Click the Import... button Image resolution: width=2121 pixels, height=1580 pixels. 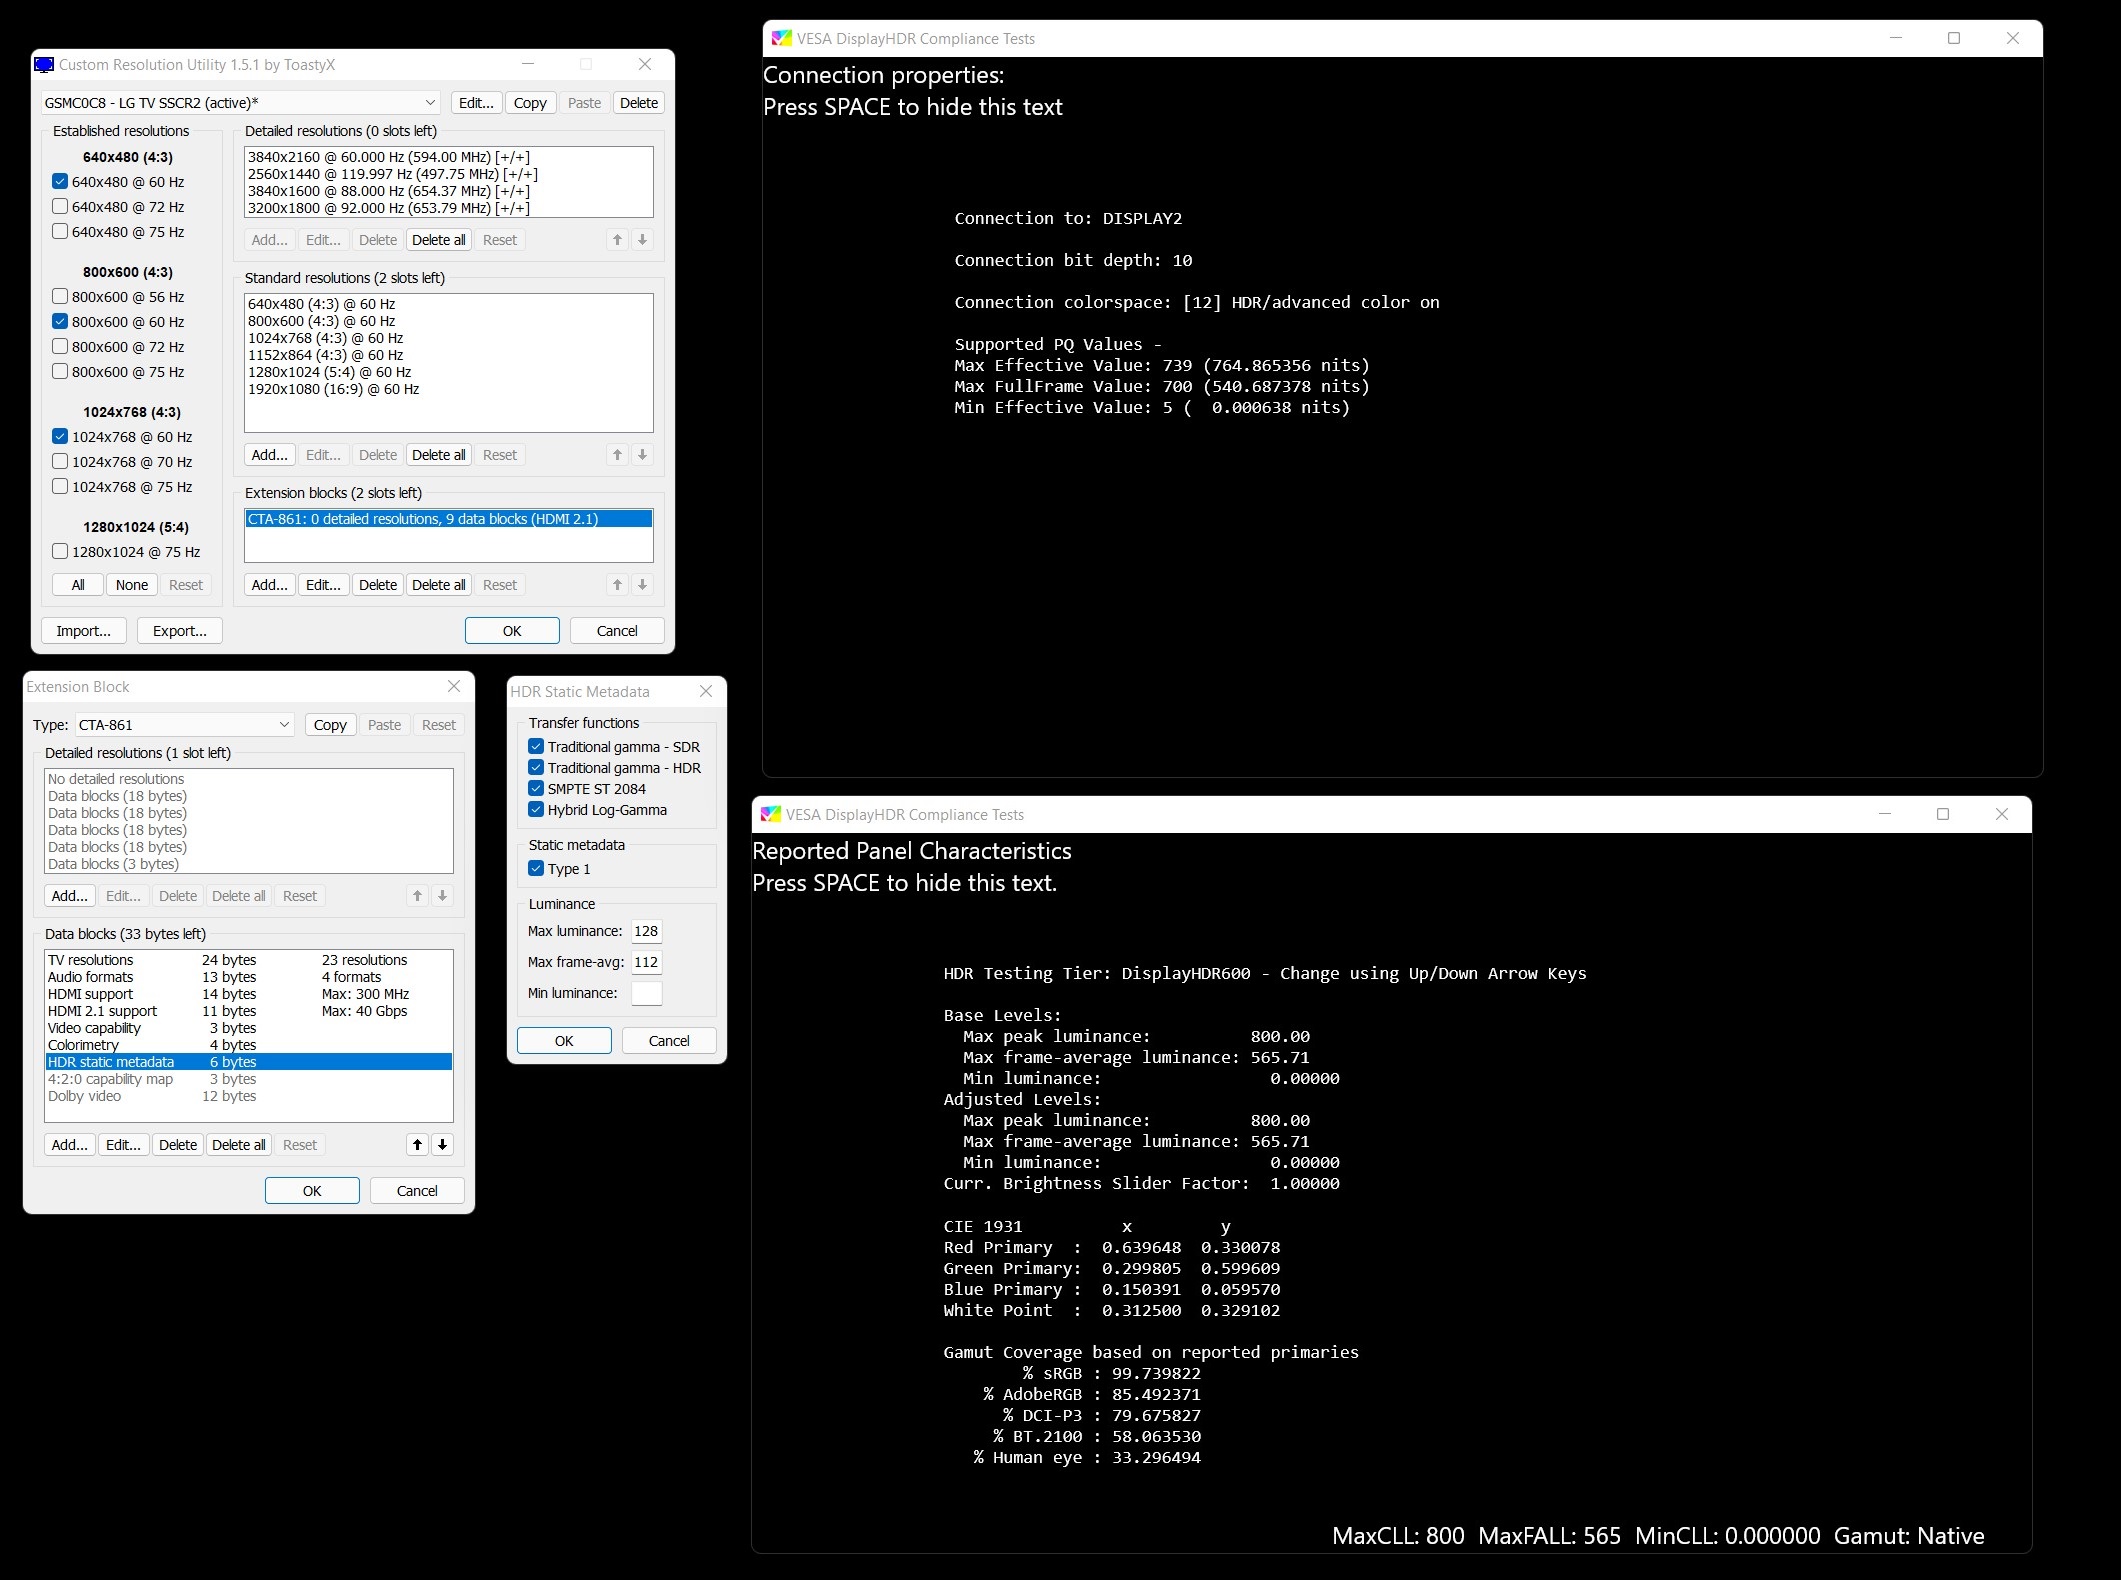(x=84, y=631)
